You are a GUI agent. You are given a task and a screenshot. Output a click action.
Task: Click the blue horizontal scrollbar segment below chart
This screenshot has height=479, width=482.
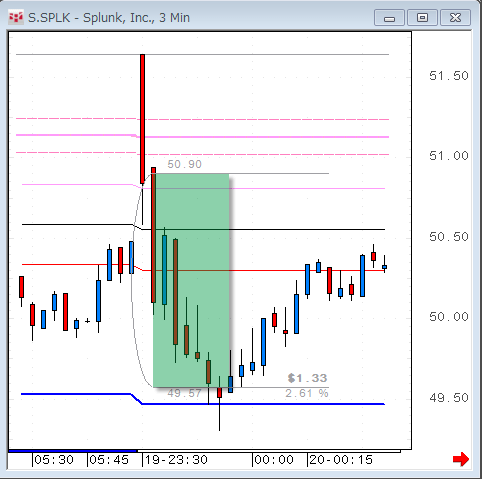tap(73, 451)
